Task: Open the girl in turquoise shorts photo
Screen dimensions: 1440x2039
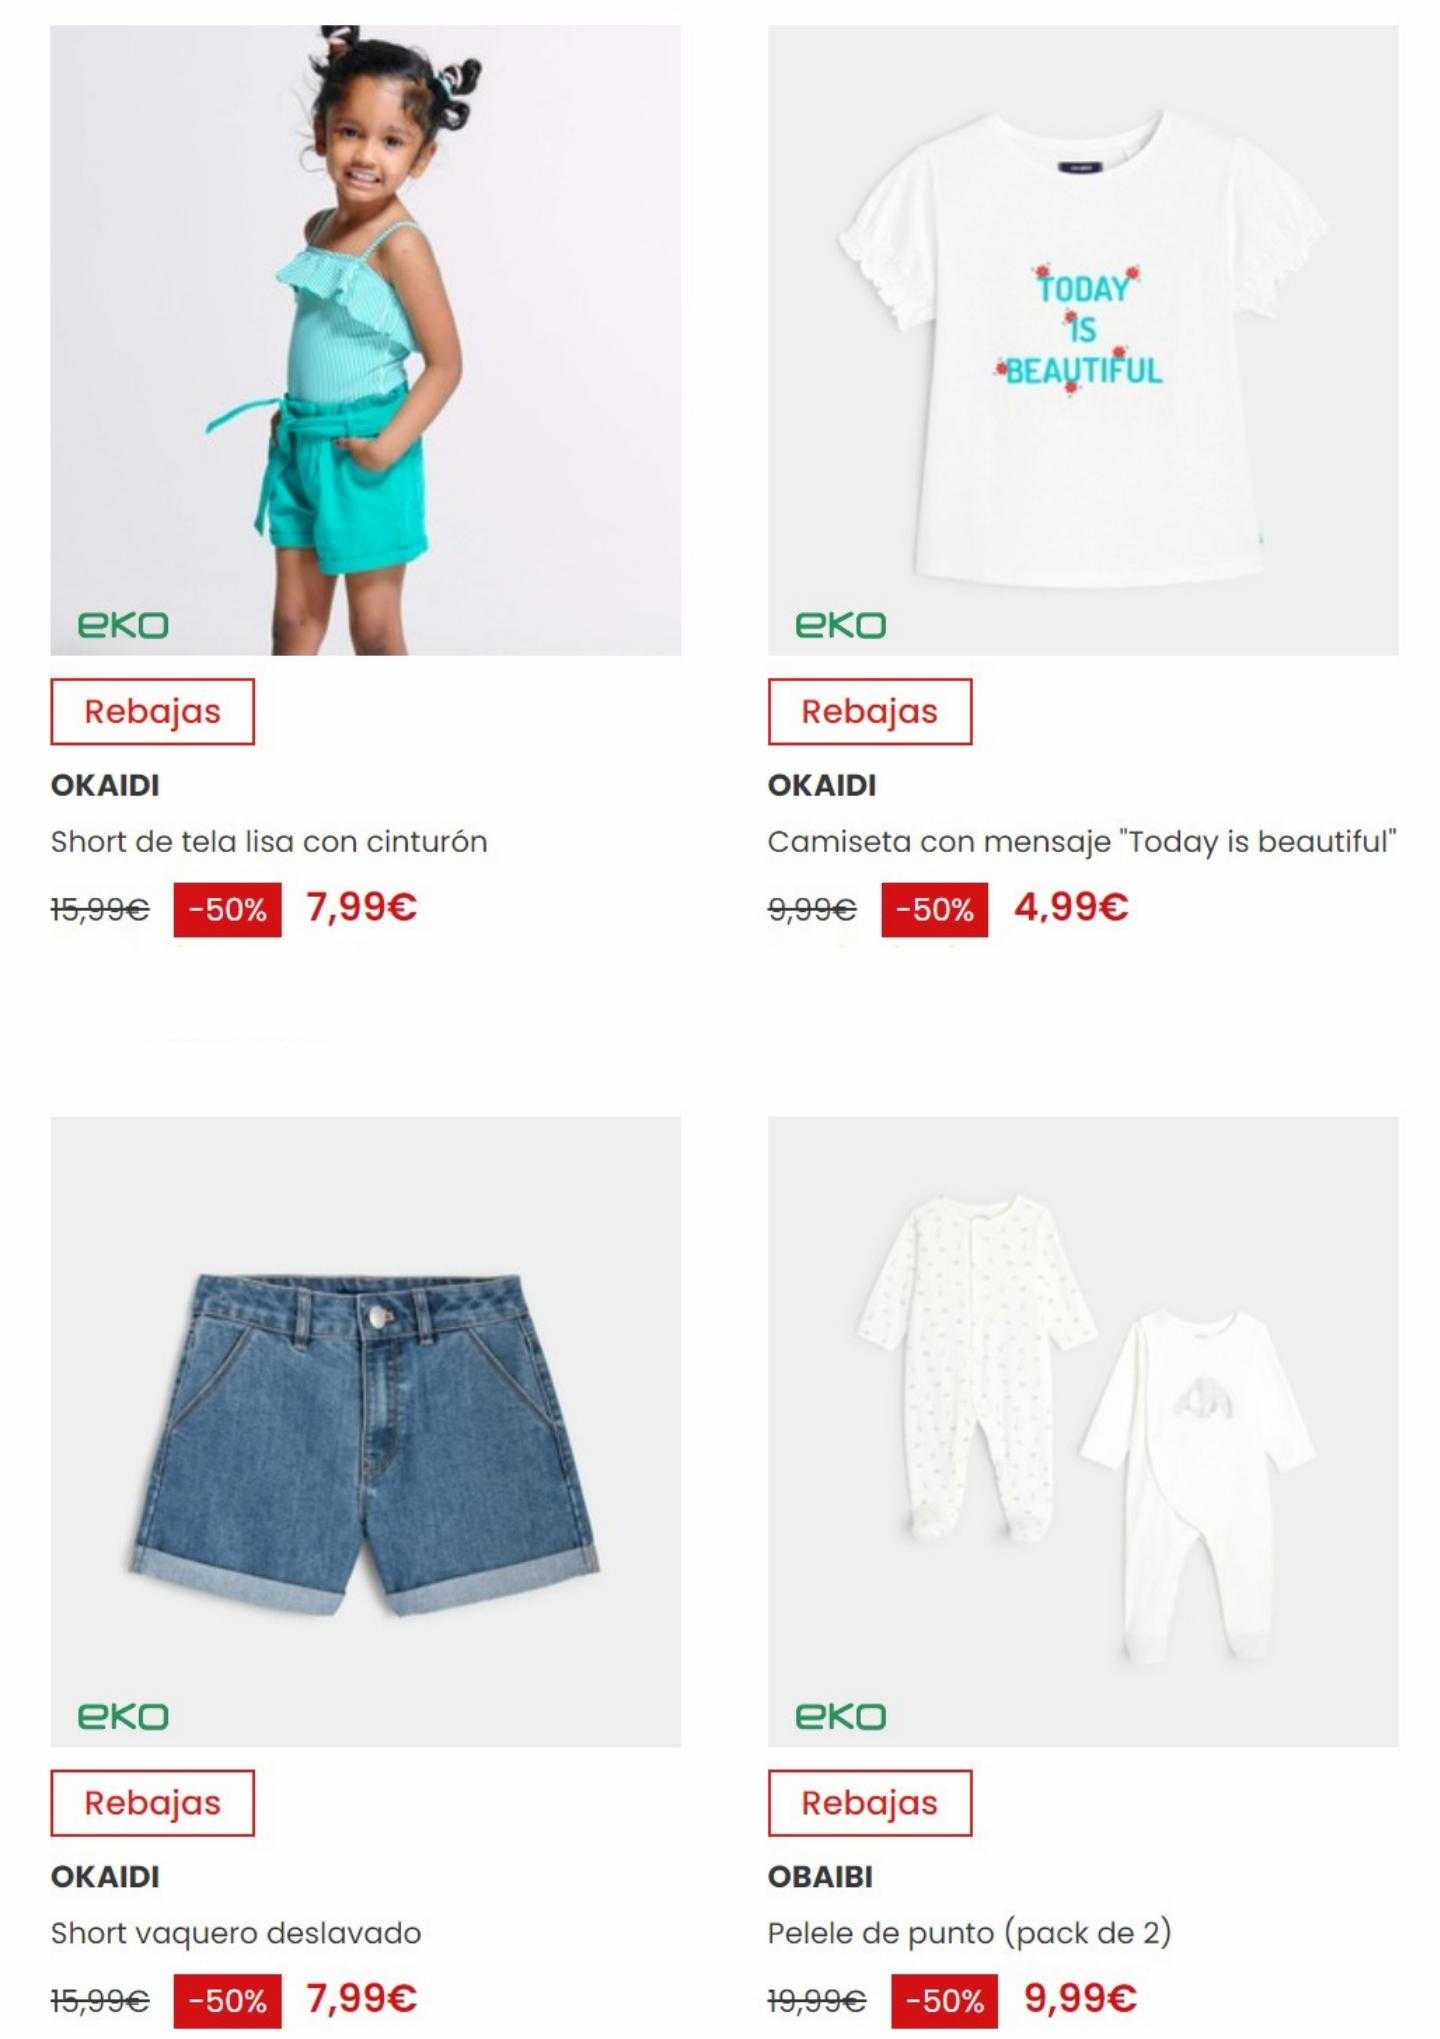Action: click(x=365, y=340)
